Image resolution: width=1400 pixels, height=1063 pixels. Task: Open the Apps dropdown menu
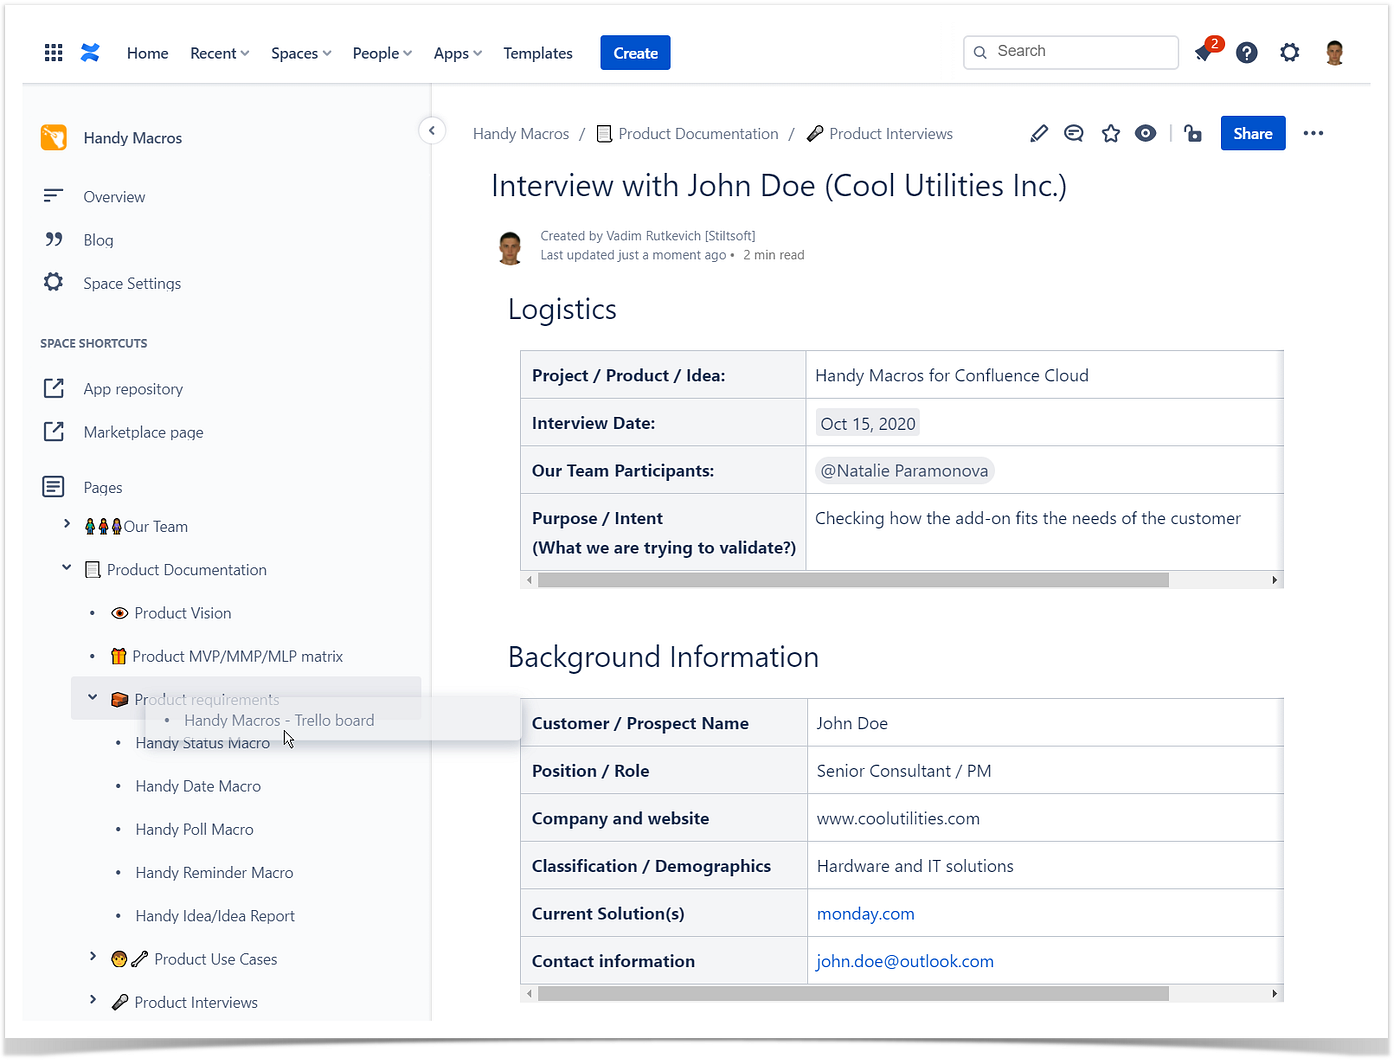(458, 53)
